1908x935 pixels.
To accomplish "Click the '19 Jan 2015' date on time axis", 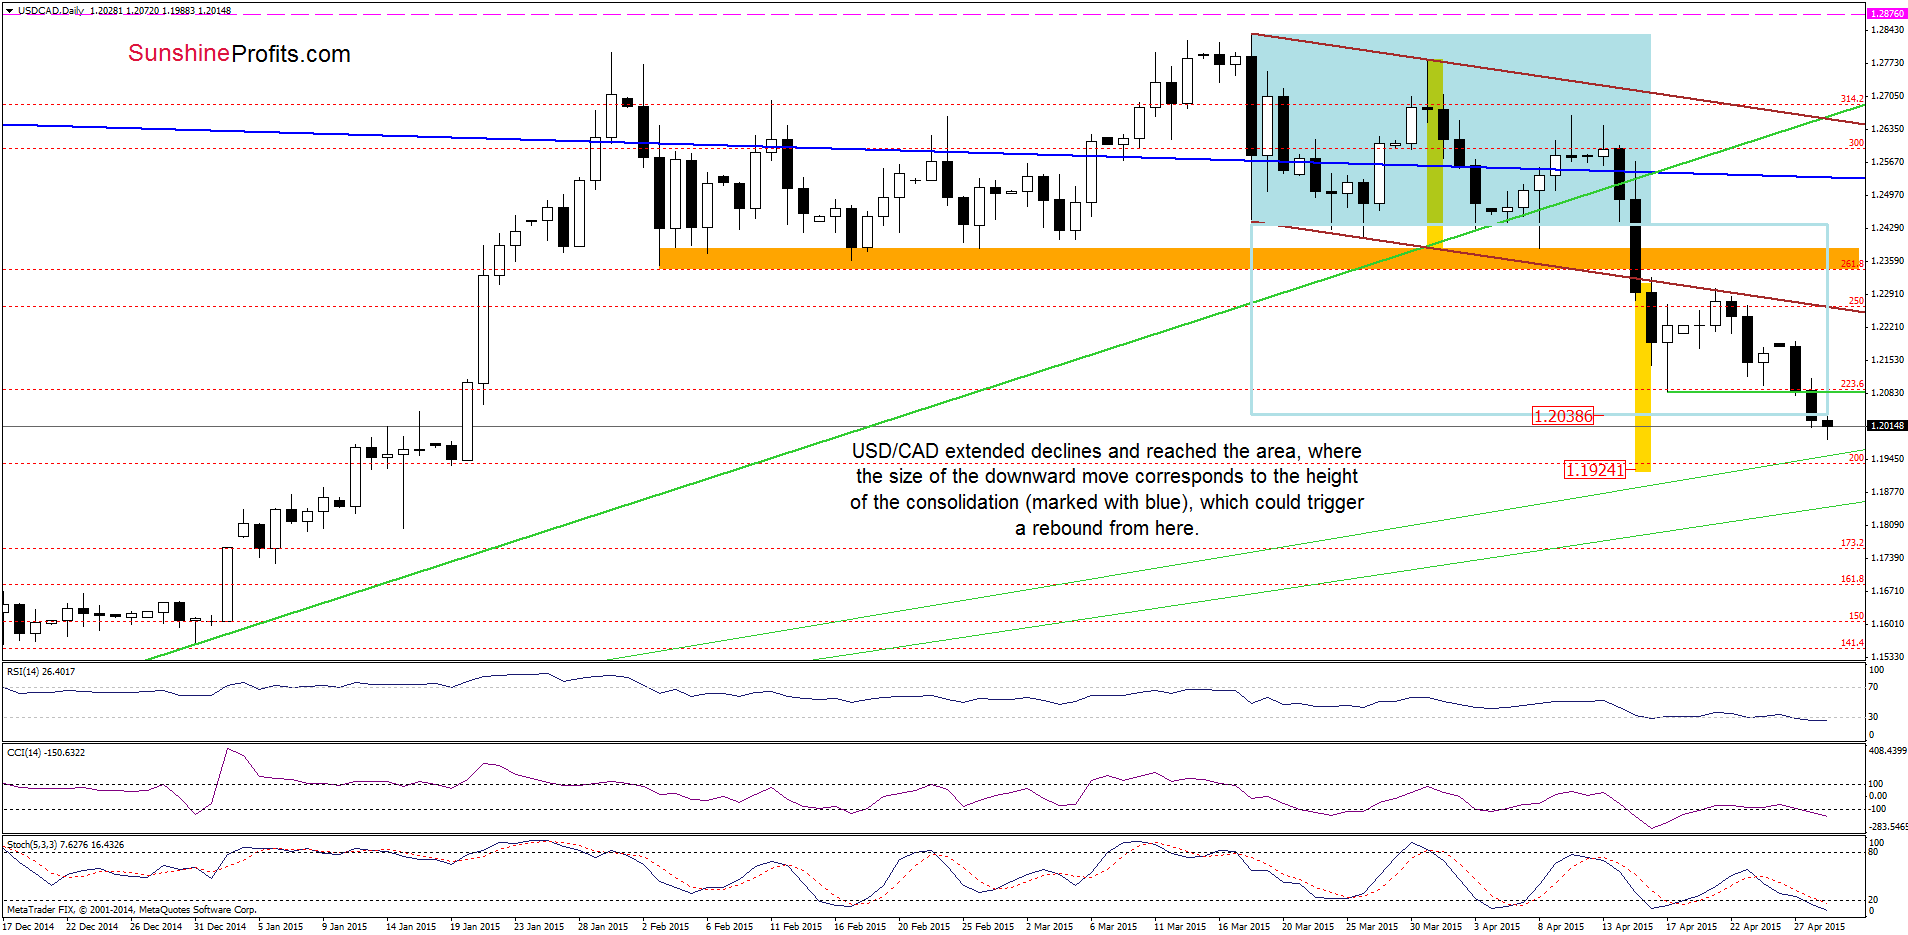I will 475,927.
